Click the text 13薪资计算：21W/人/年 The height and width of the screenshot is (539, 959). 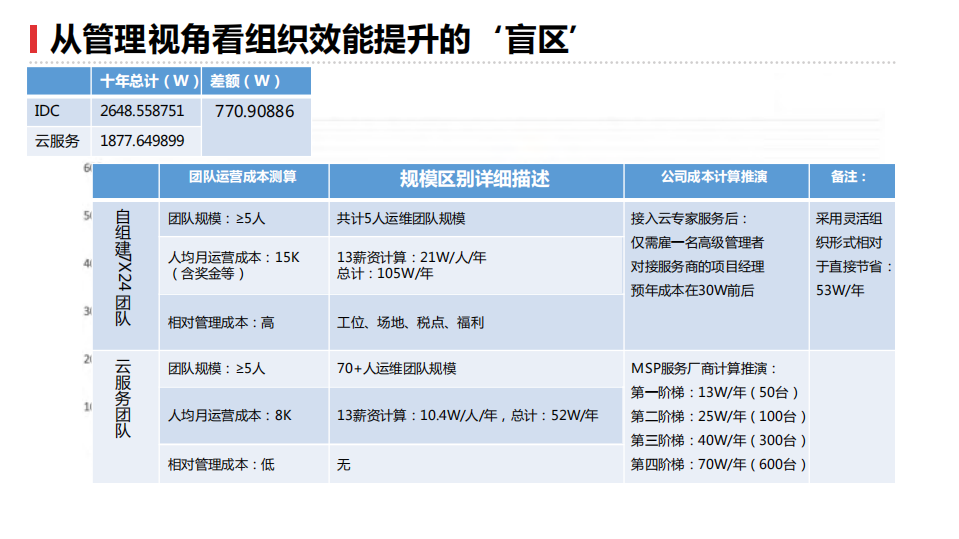412,258
